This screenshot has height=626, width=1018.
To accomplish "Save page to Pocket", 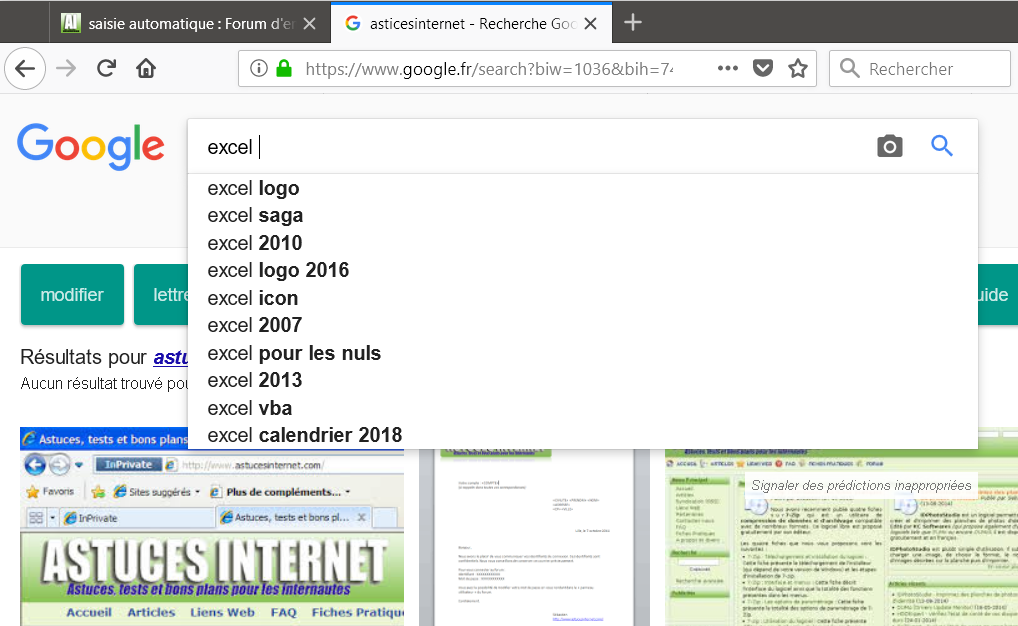I will [x=763, y=68].
